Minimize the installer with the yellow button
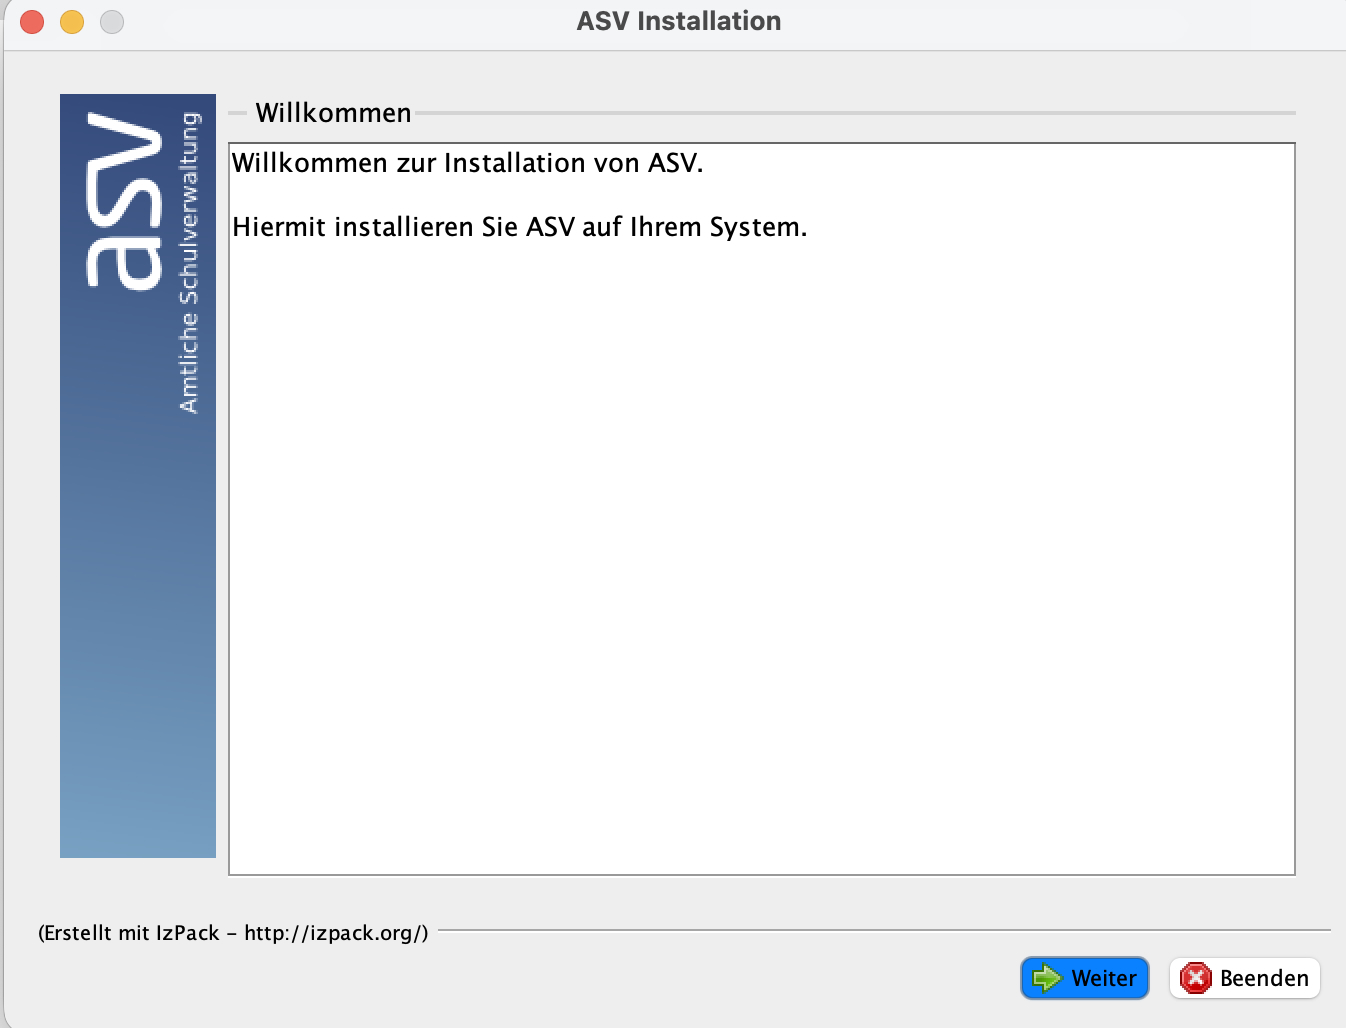 pos(72,21)
